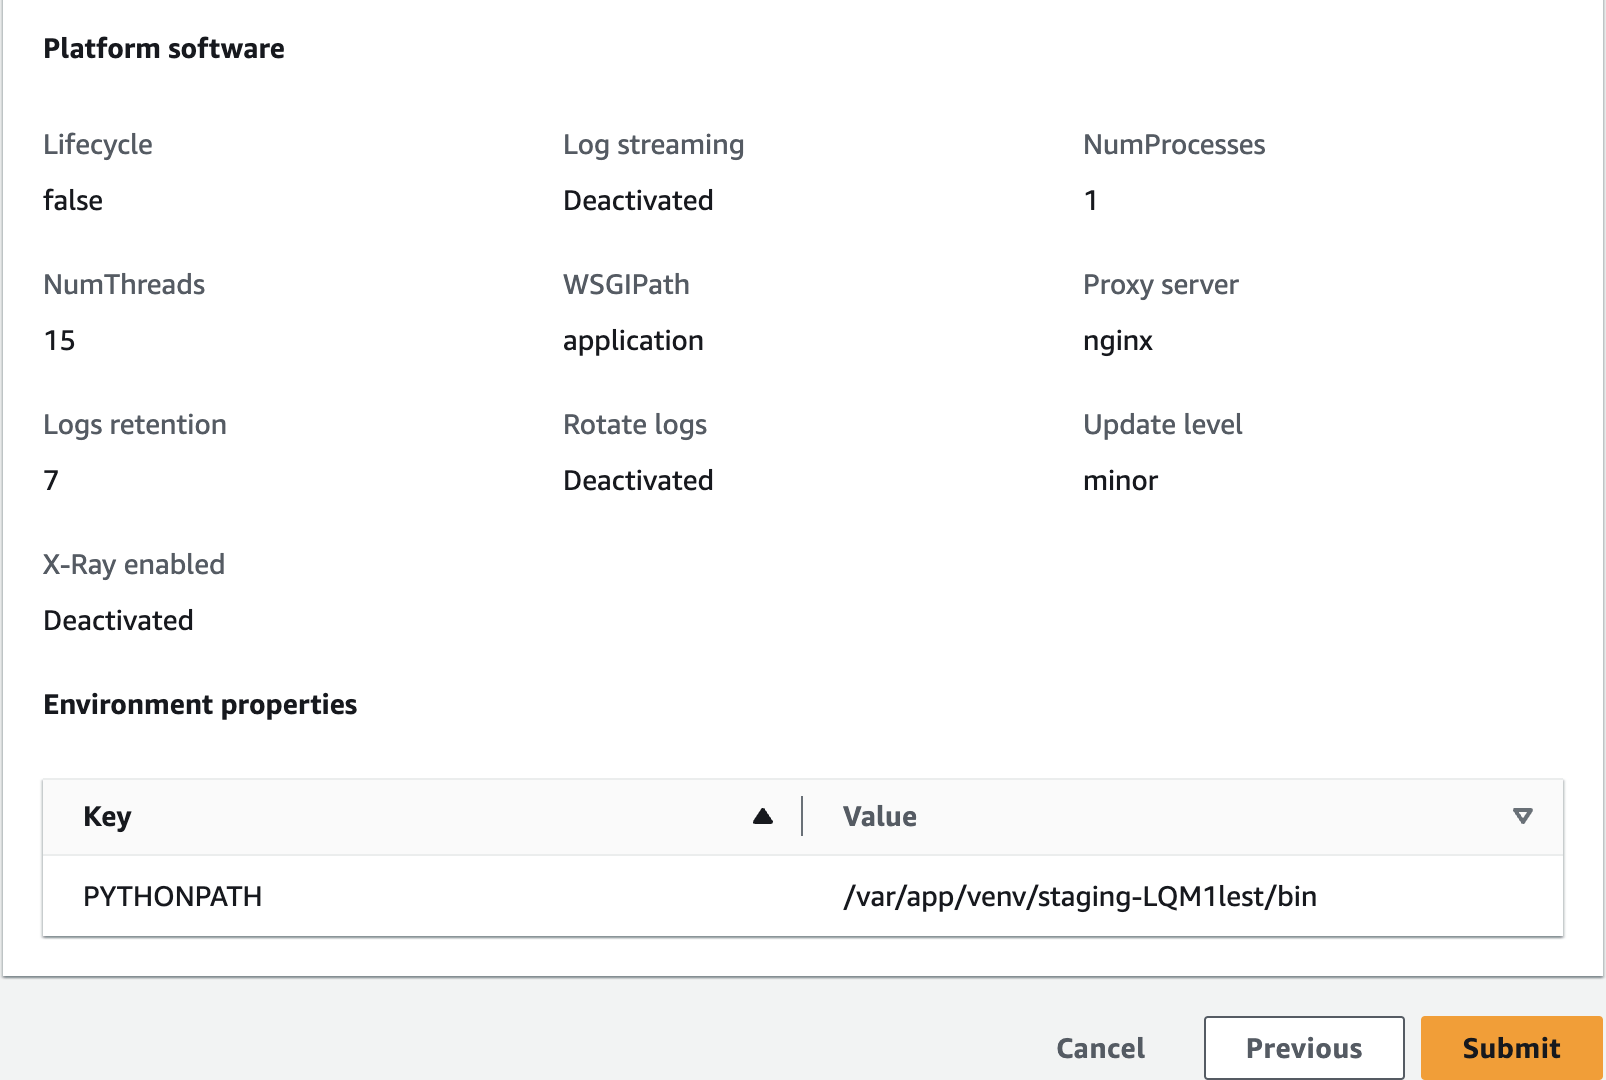Image resolution: width=1606 pixels, height=1080 pixels.
Task: Click the WSGIPath value application
Action: pyautogui.click(x=633, y=341)
